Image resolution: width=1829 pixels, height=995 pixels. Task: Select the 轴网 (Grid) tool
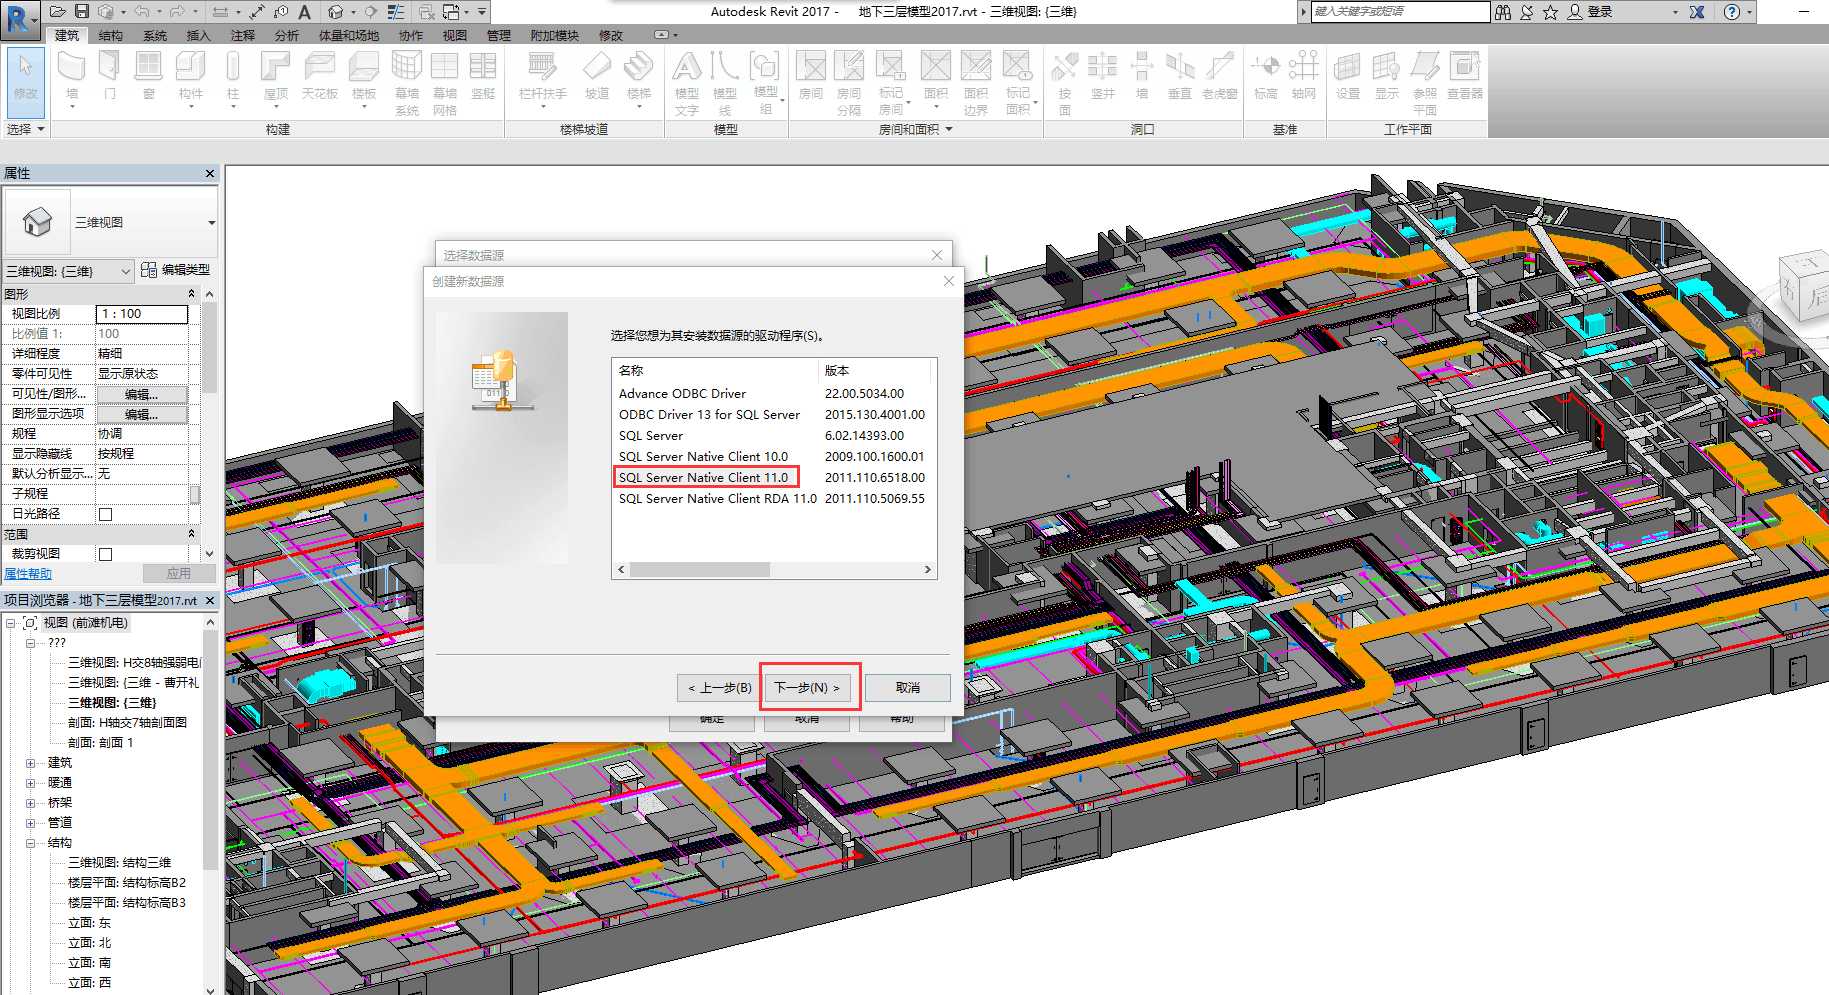1304,77
